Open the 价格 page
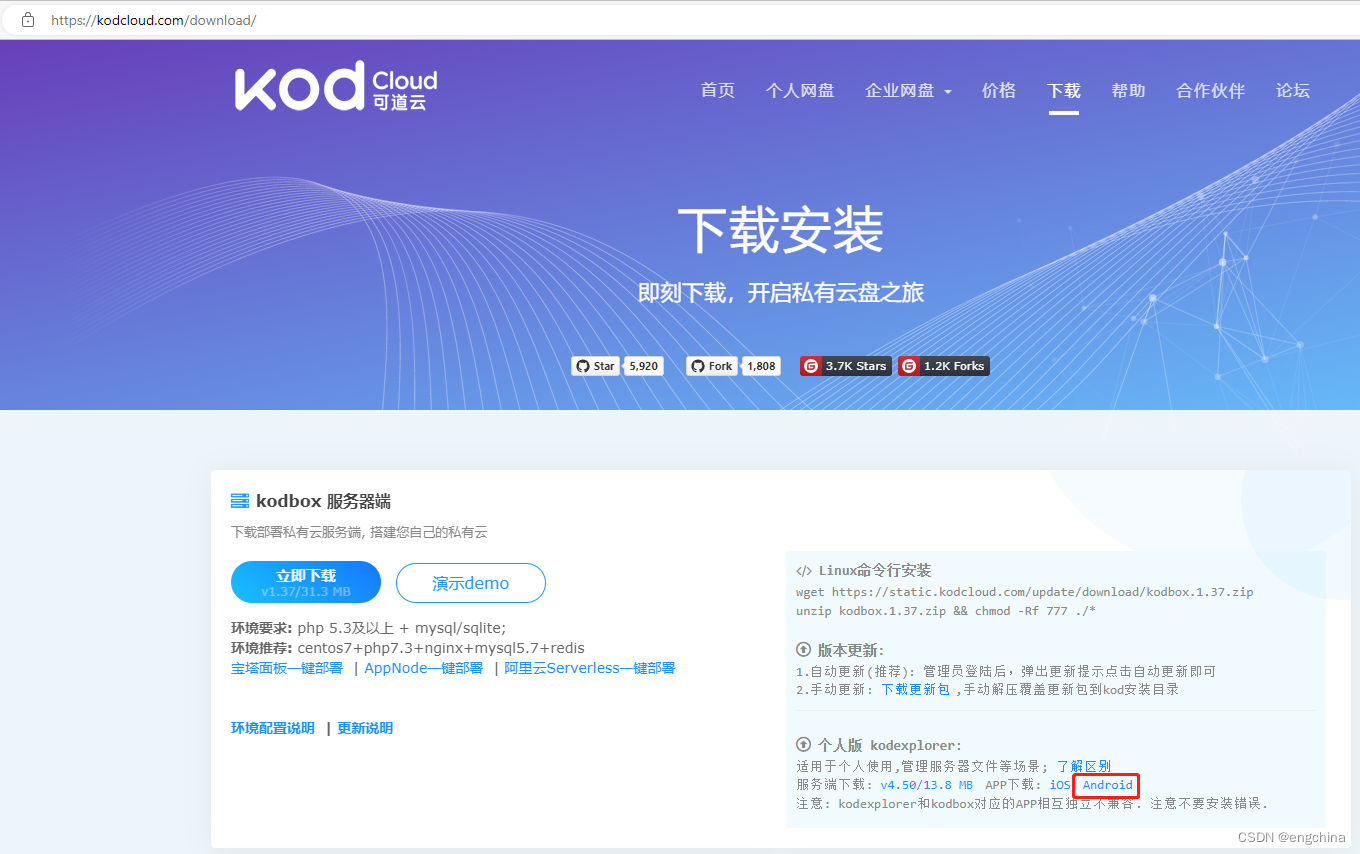The height and width of the screenshot is (854, 1360). pyautogui.click(x=999, y=90)
